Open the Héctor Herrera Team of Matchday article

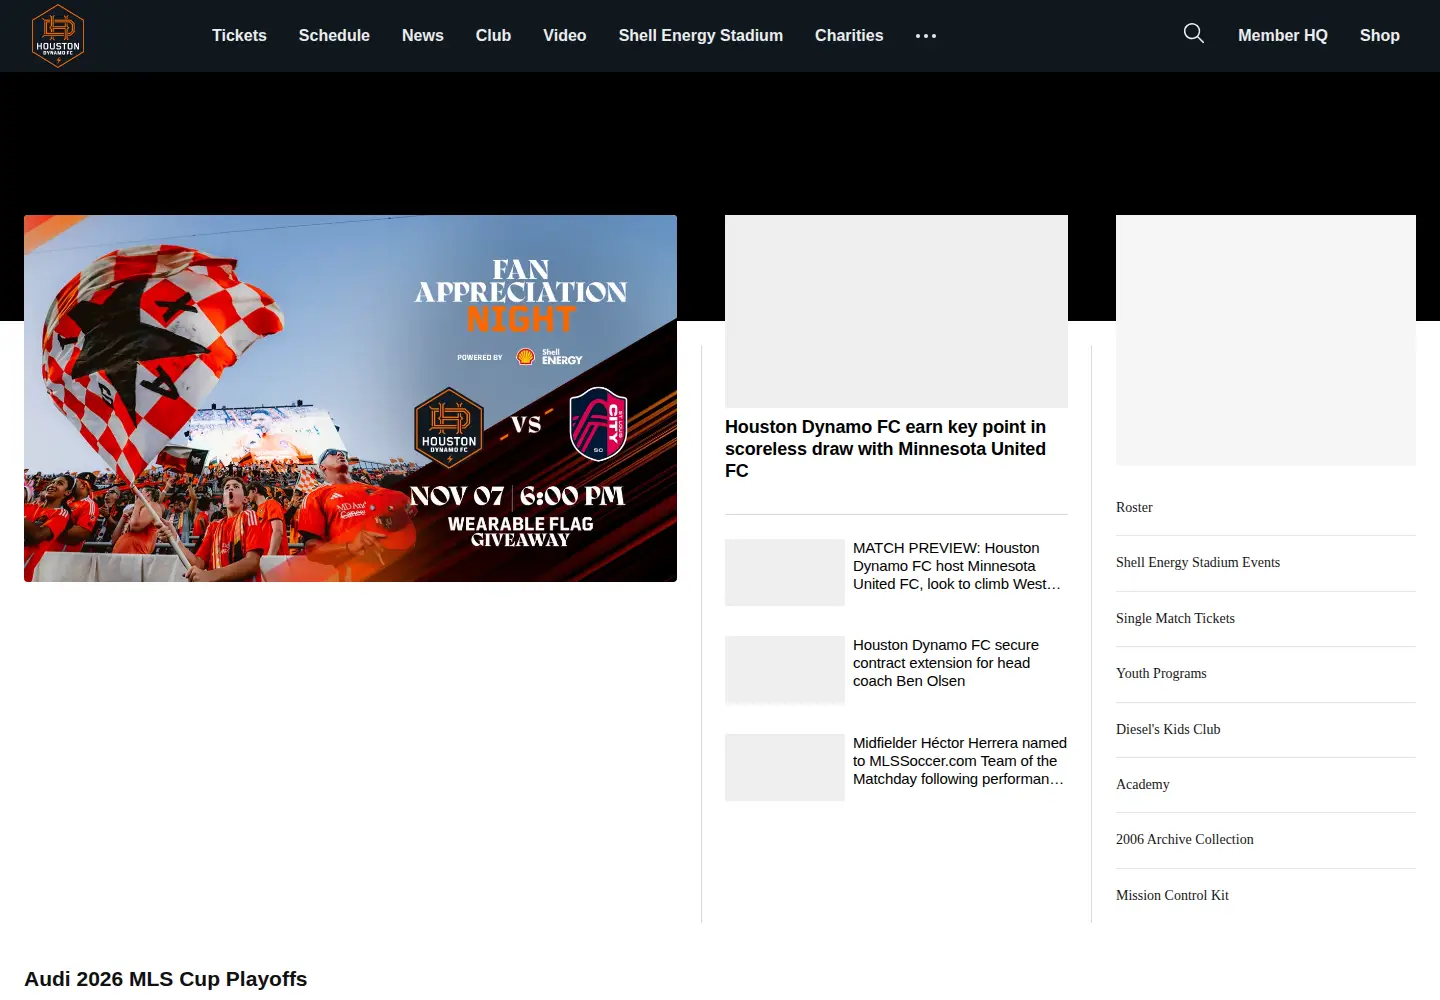tap(960, 761)
